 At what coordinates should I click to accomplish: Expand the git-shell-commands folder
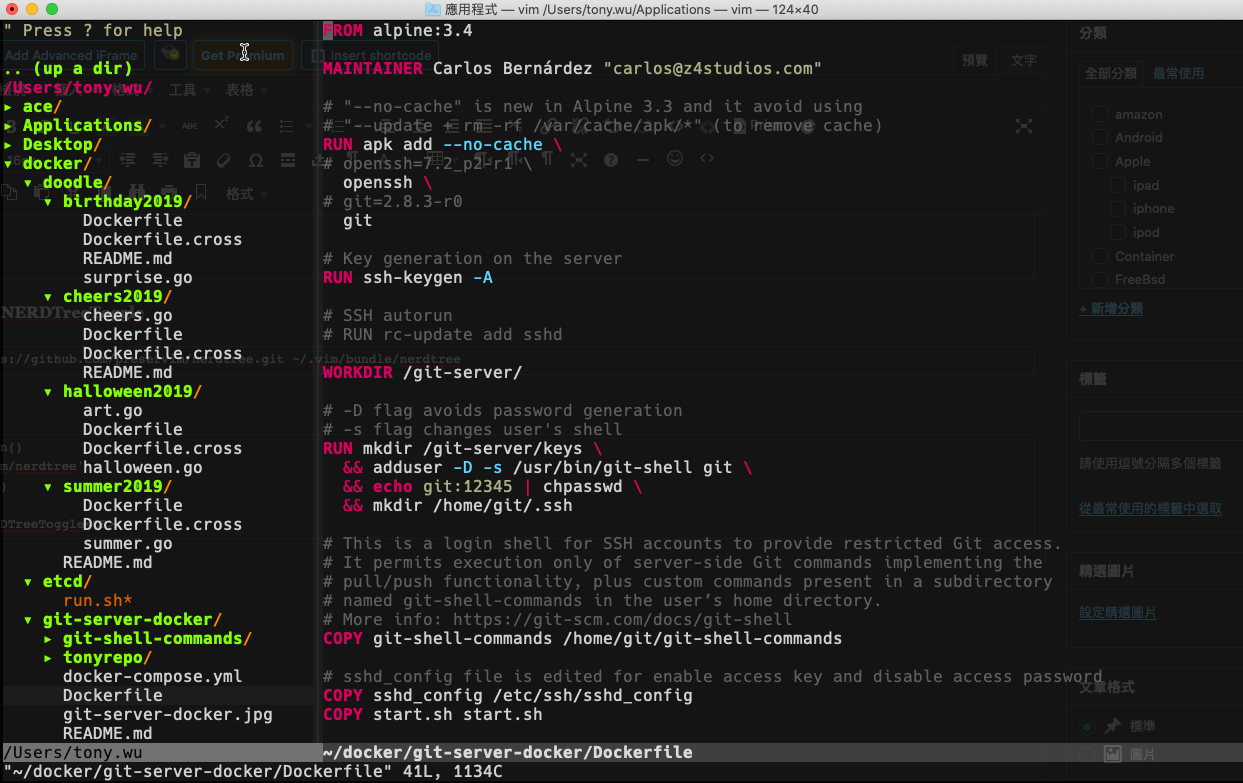[x=48, y=638]
